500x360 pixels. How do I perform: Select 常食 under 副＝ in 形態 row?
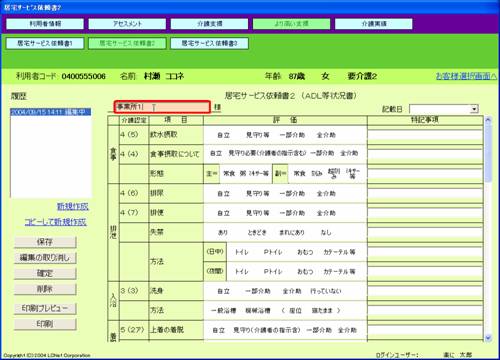pyautogui.click(x=299, y=173)
